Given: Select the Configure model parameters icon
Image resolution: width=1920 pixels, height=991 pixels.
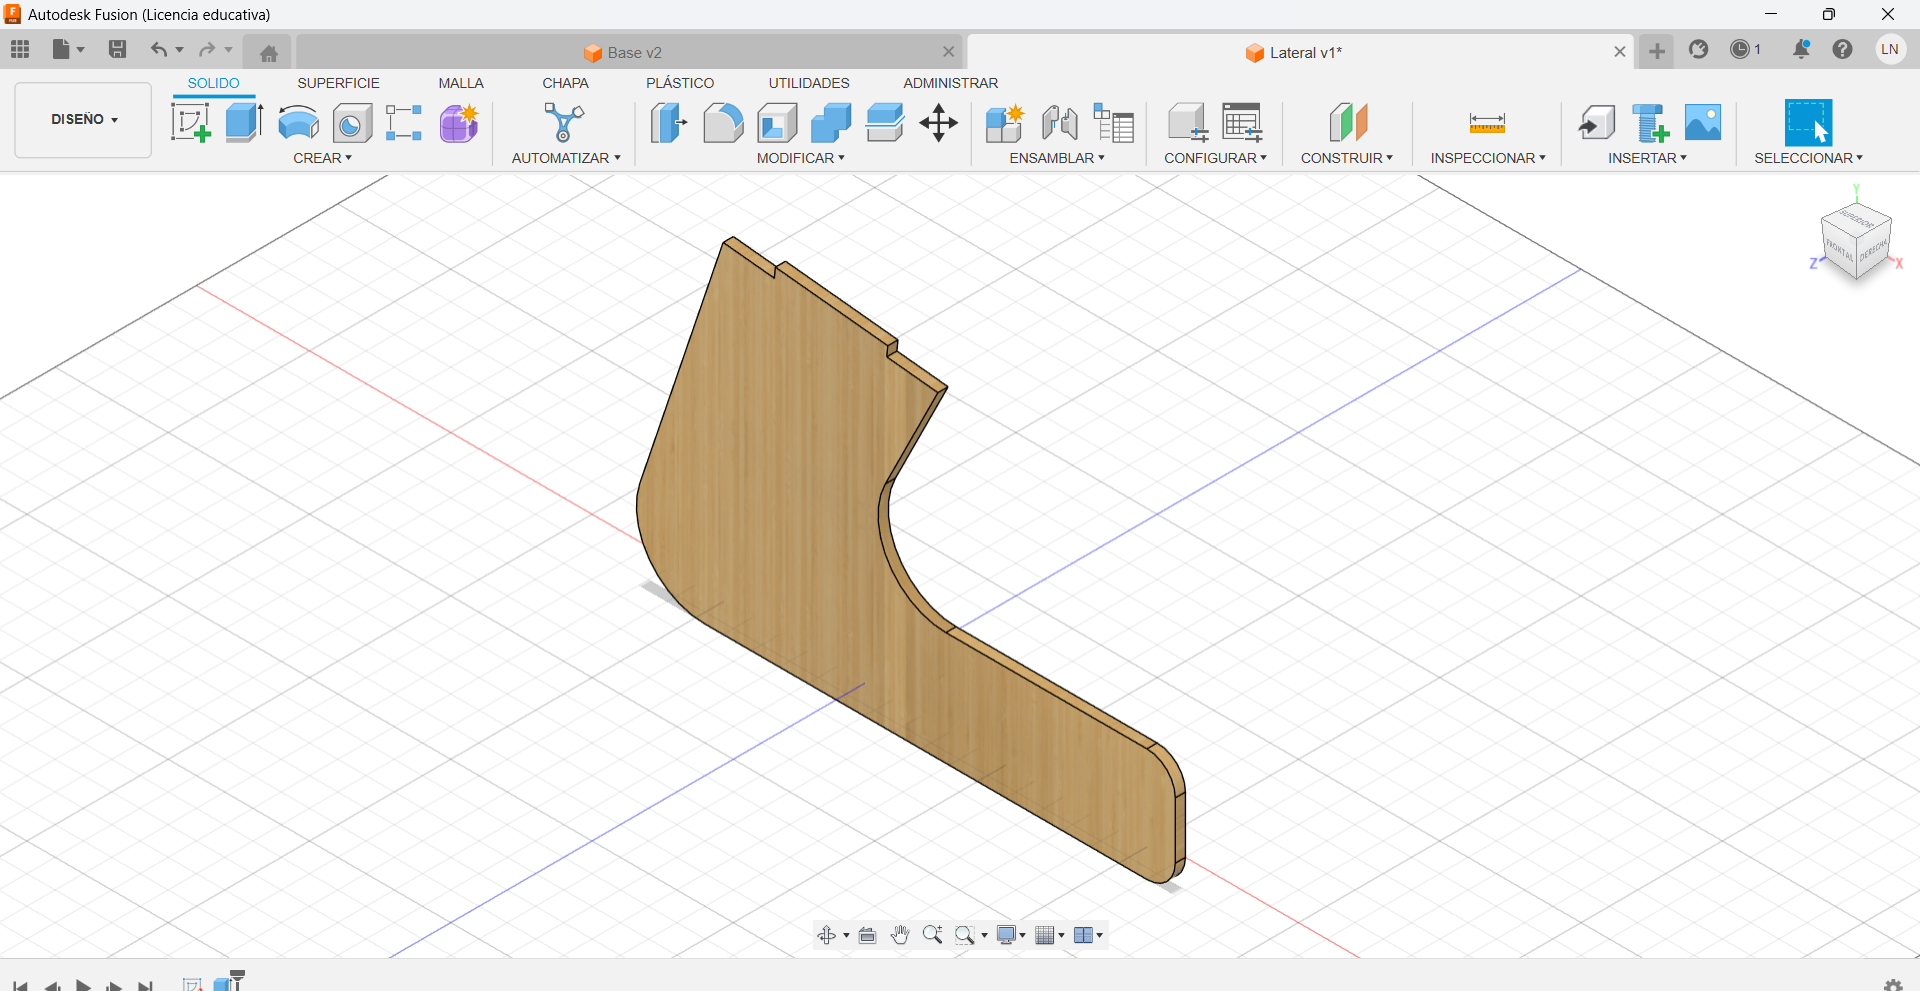Looking at the screenshot, I should [1188, 123].
